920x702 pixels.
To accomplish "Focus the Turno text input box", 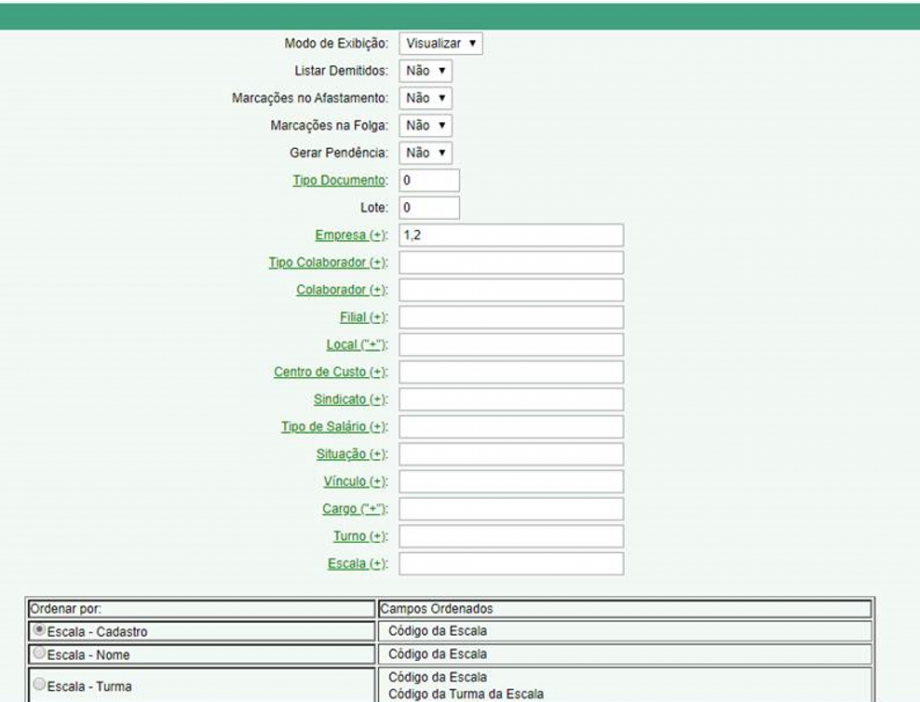I will 511,536.
